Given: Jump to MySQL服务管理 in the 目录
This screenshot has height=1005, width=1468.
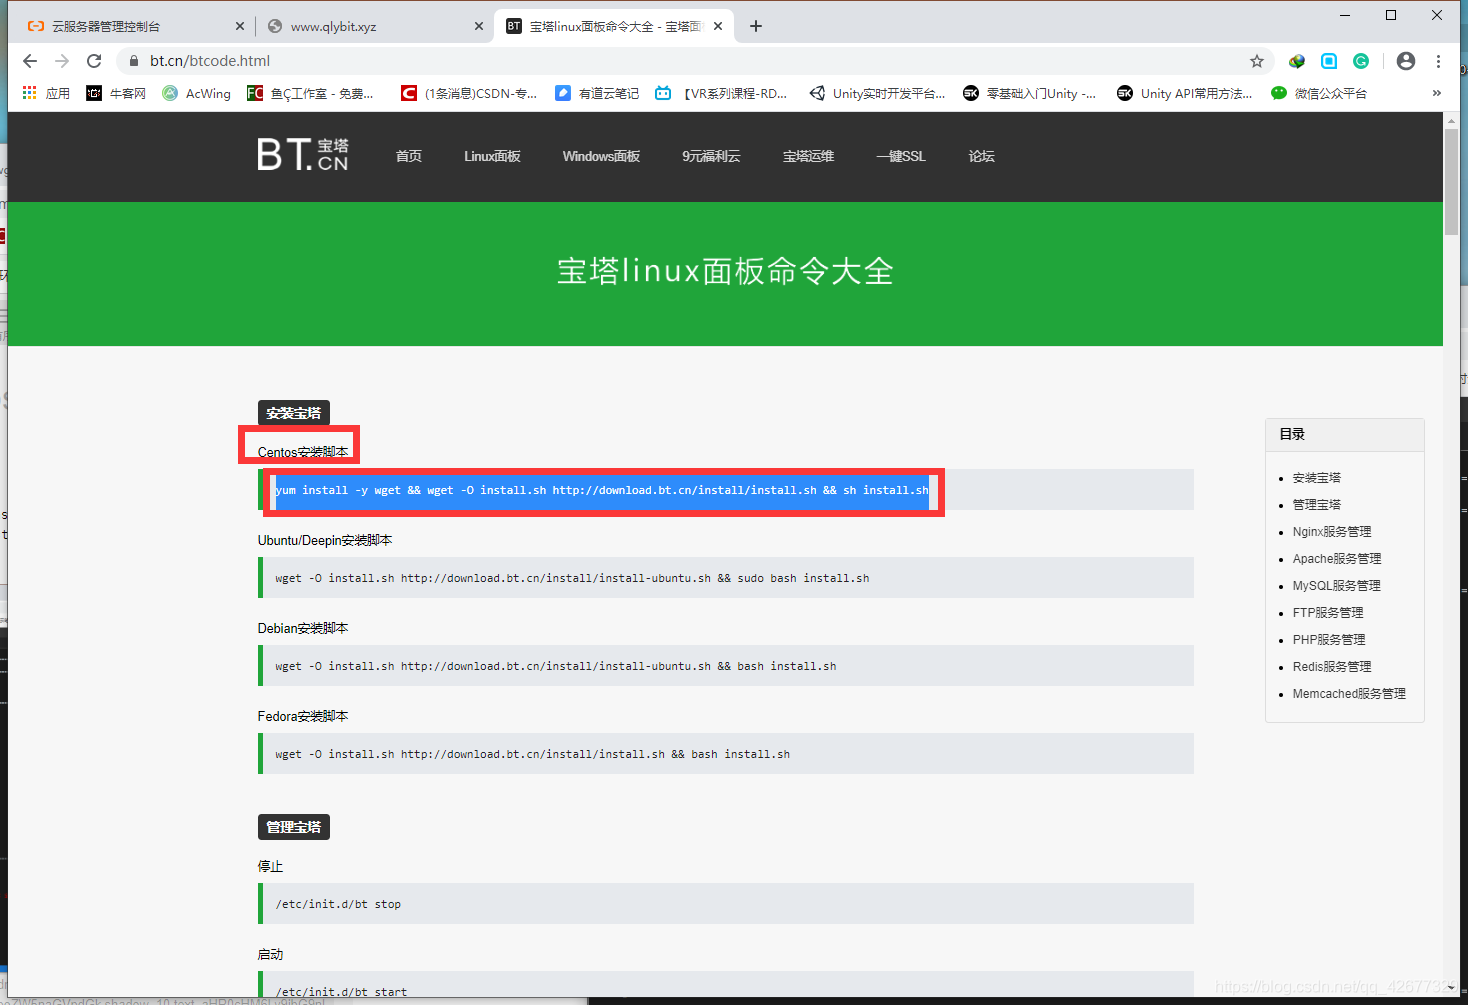Looking at the screenshot, I should pyautogui.click(x=1336, y=586).
